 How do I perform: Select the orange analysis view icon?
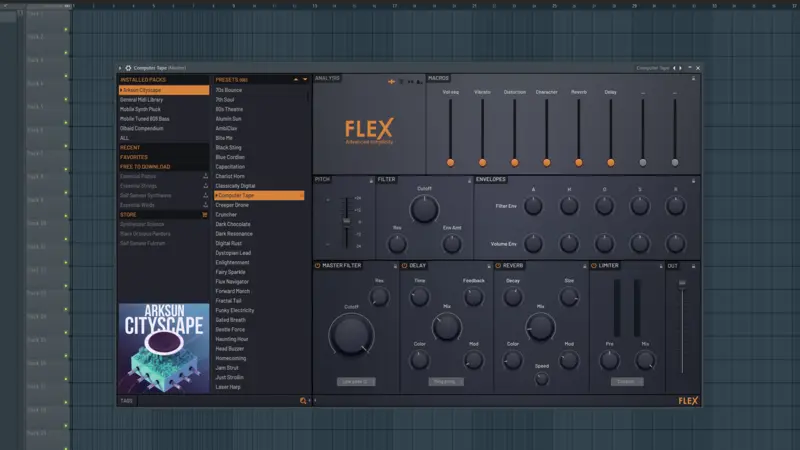[x=391, y=82]
